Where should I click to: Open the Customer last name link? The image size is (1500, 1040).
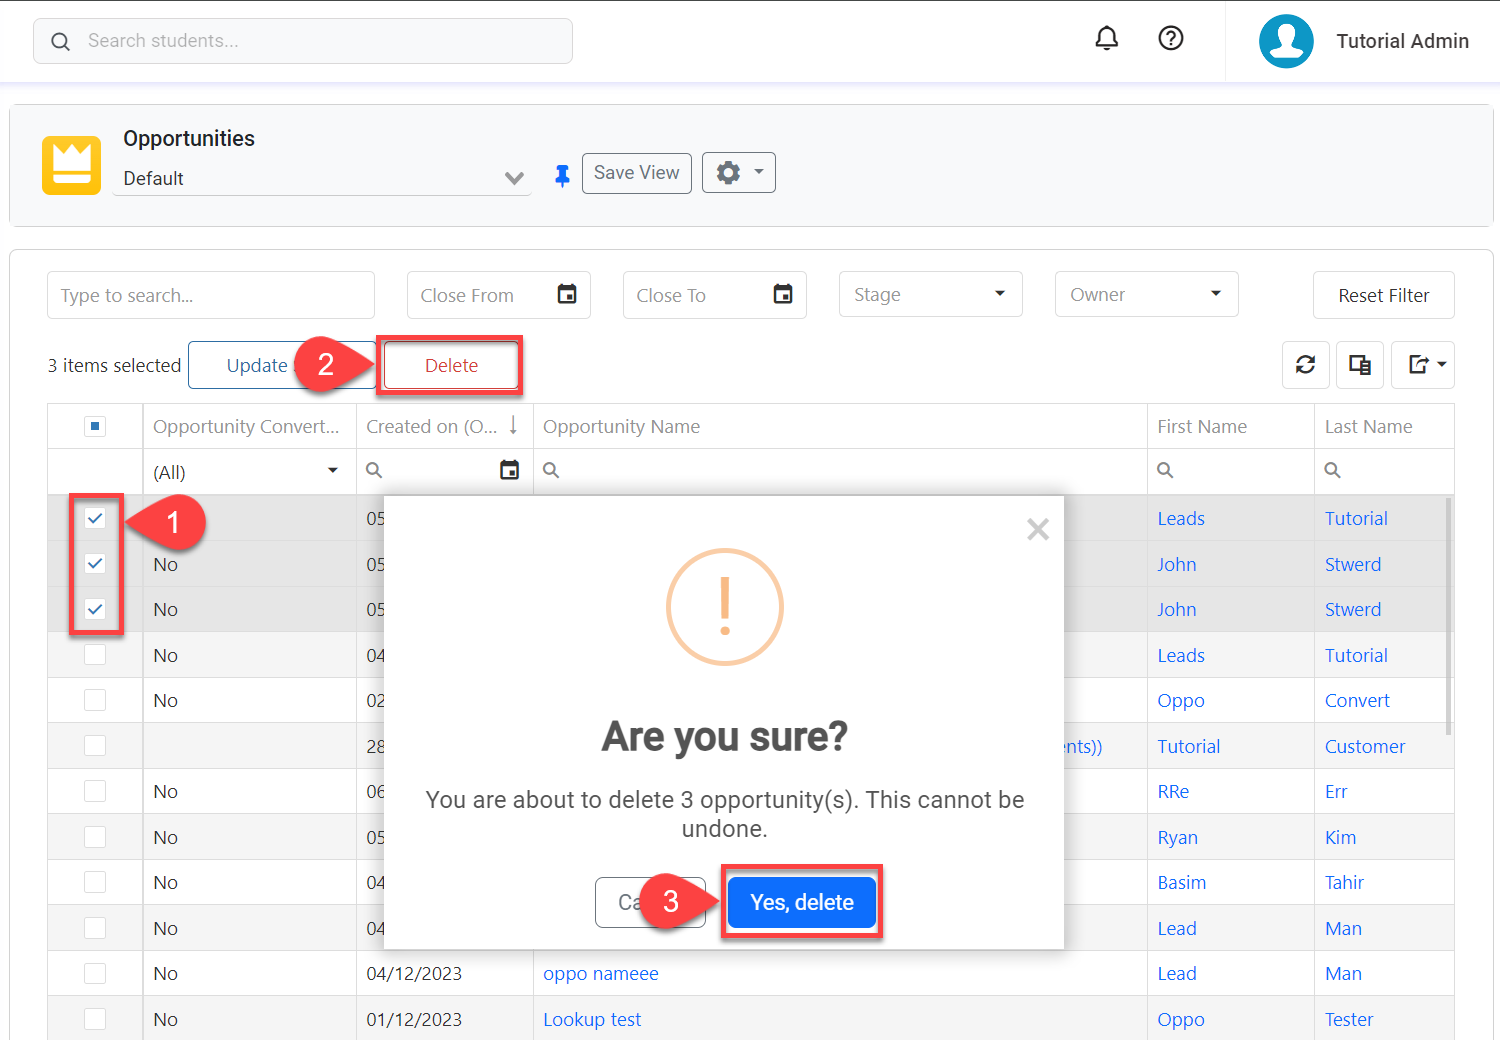(1365, 746)
